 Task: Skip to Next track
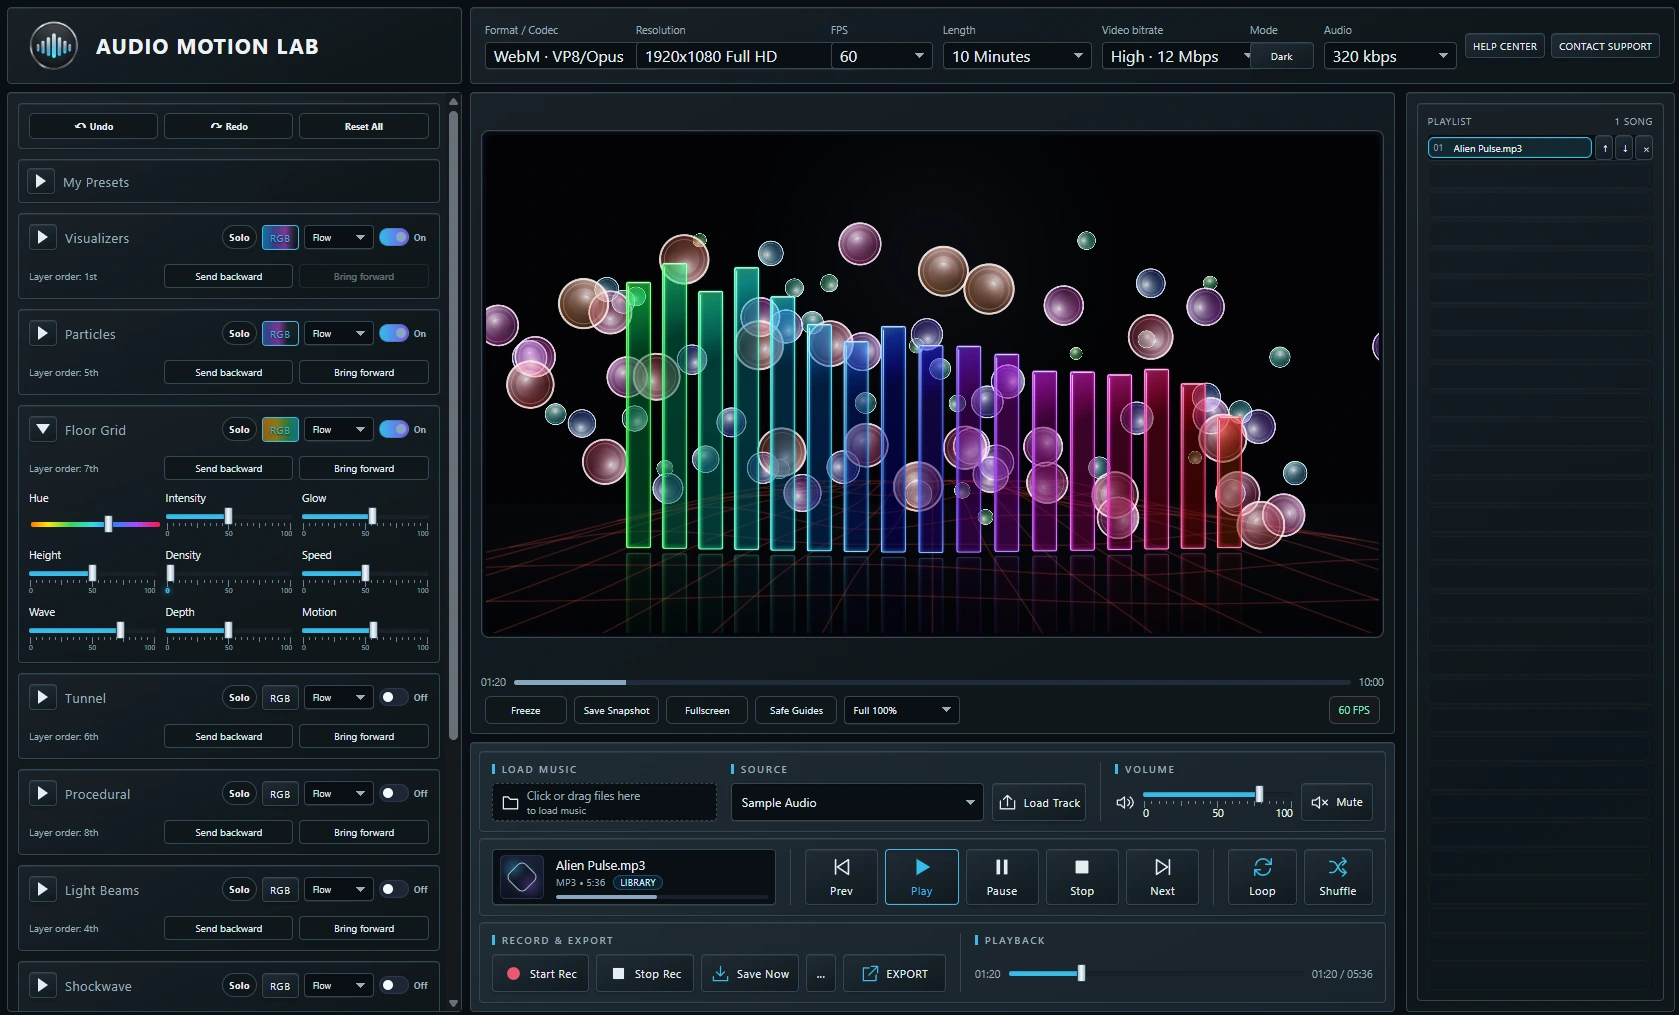[1162, 877]
